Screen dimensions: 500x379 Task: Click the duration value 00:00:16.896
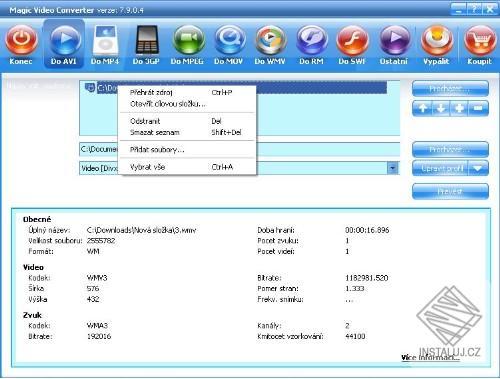coord(367,230)
